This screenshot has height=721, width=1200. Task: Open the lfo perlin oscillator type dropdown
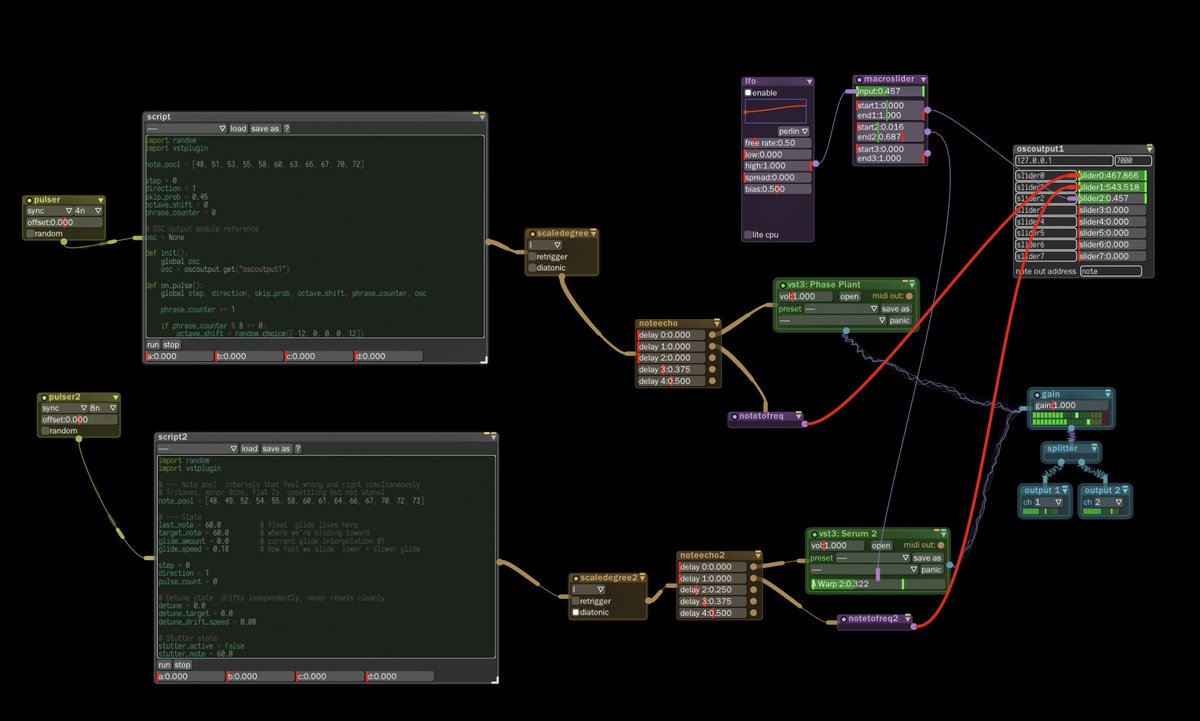794,131
